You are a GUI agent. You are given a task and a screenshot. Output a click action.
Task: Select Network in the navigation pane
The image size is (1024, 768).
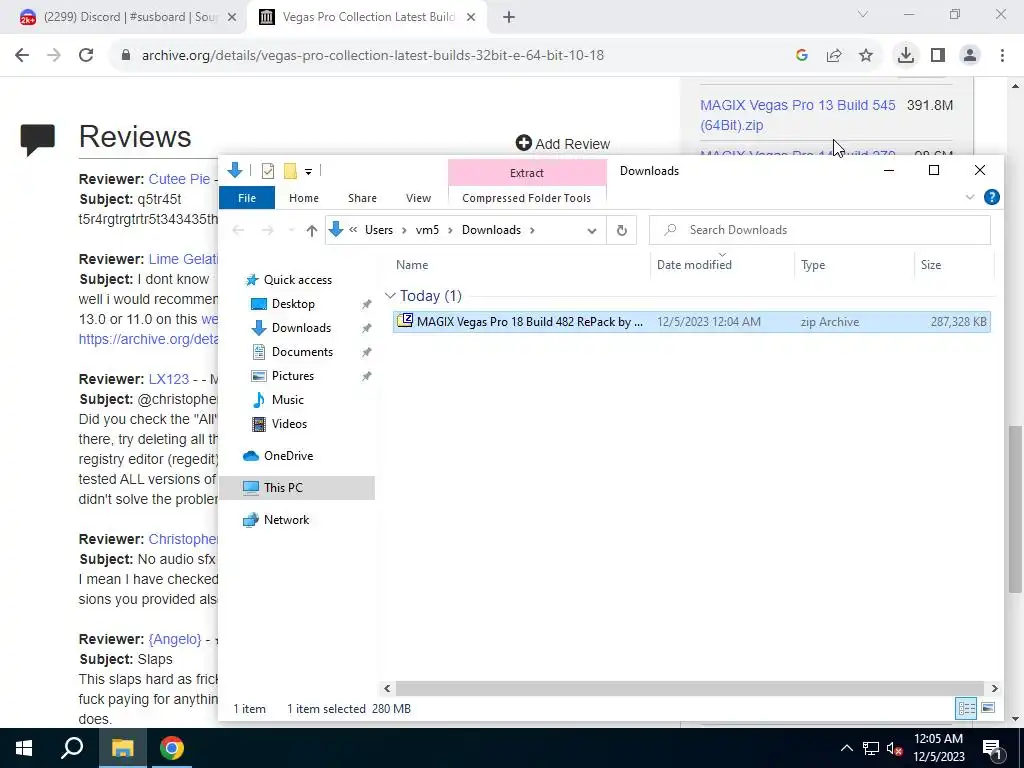tap(286, 520)
